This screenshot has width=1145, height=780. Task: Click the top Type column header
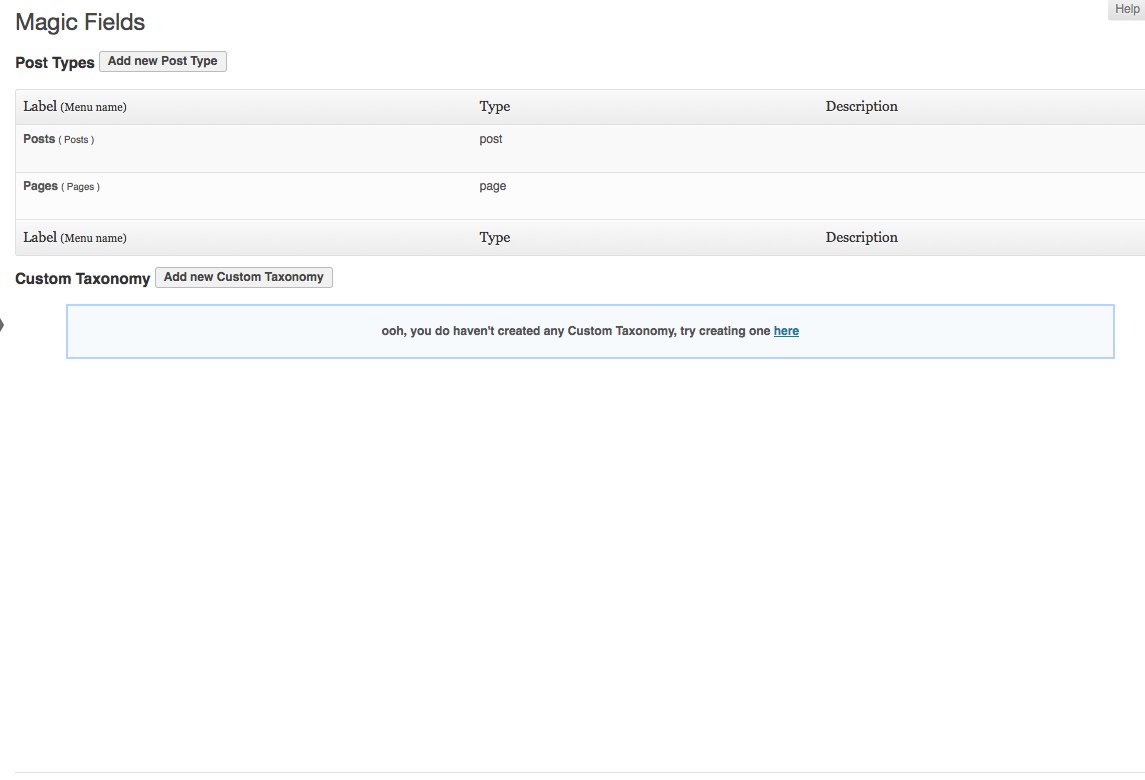[x=494, y=107]
